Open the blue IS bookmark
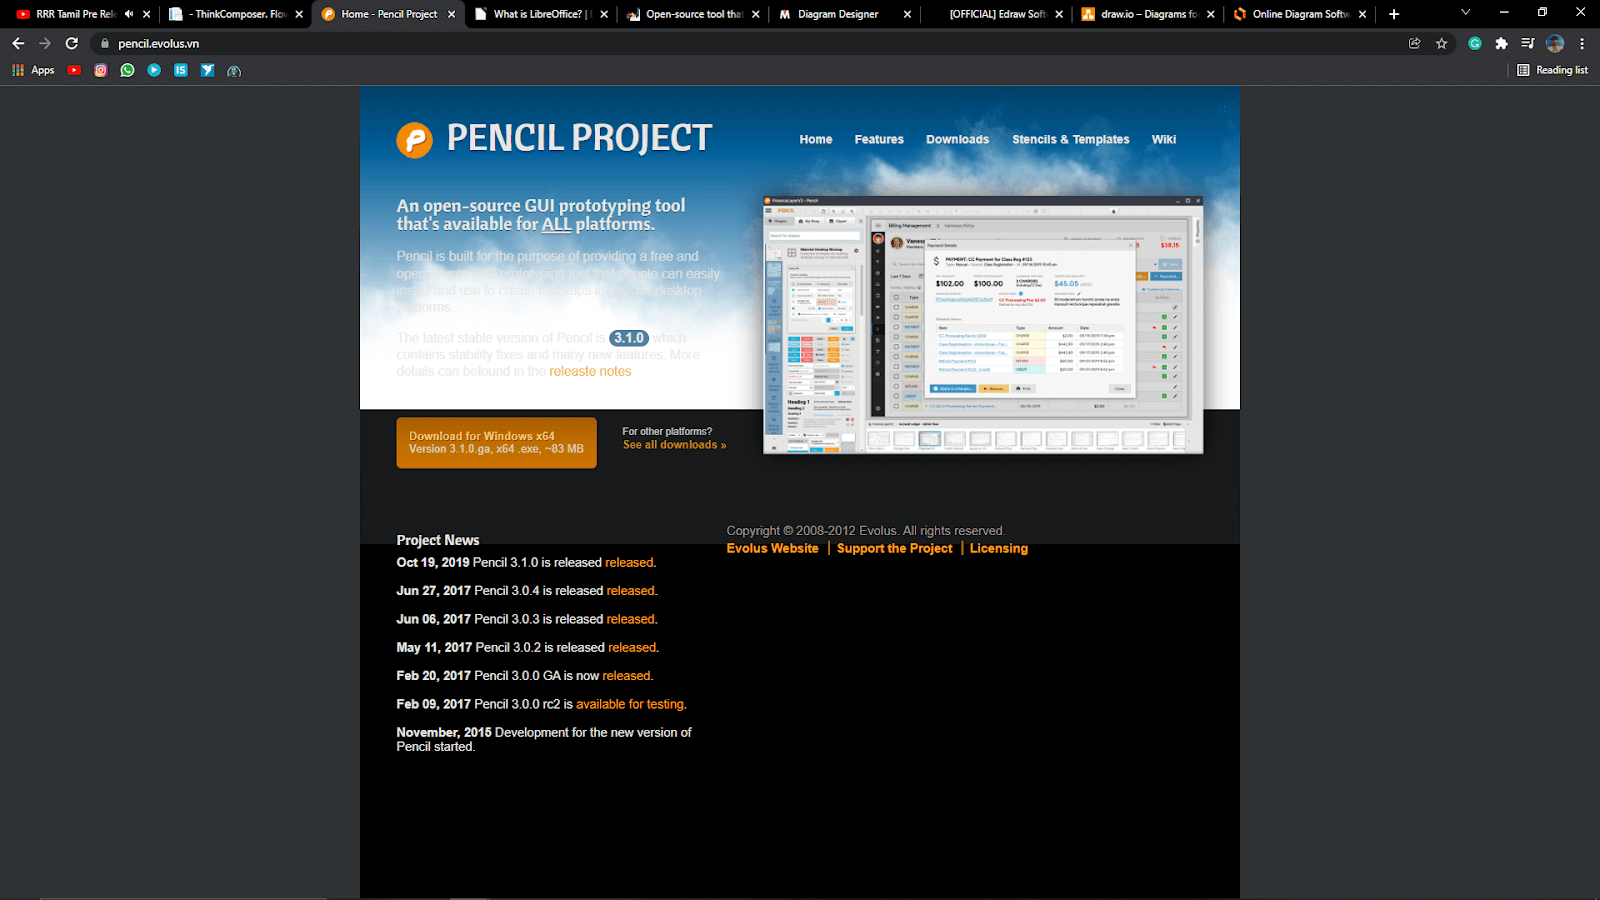 click(x=180, y=70)
